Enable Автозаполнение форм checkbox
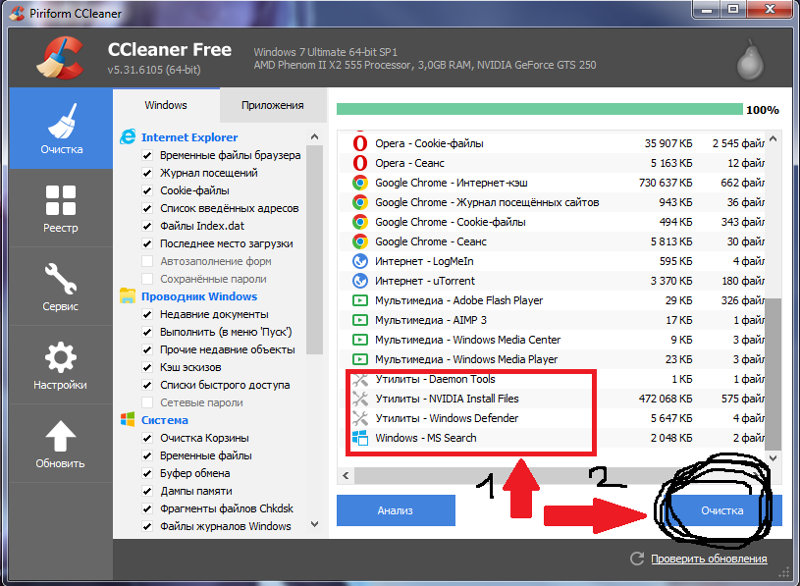The image size is (800, 586). [x=147, y=261]
